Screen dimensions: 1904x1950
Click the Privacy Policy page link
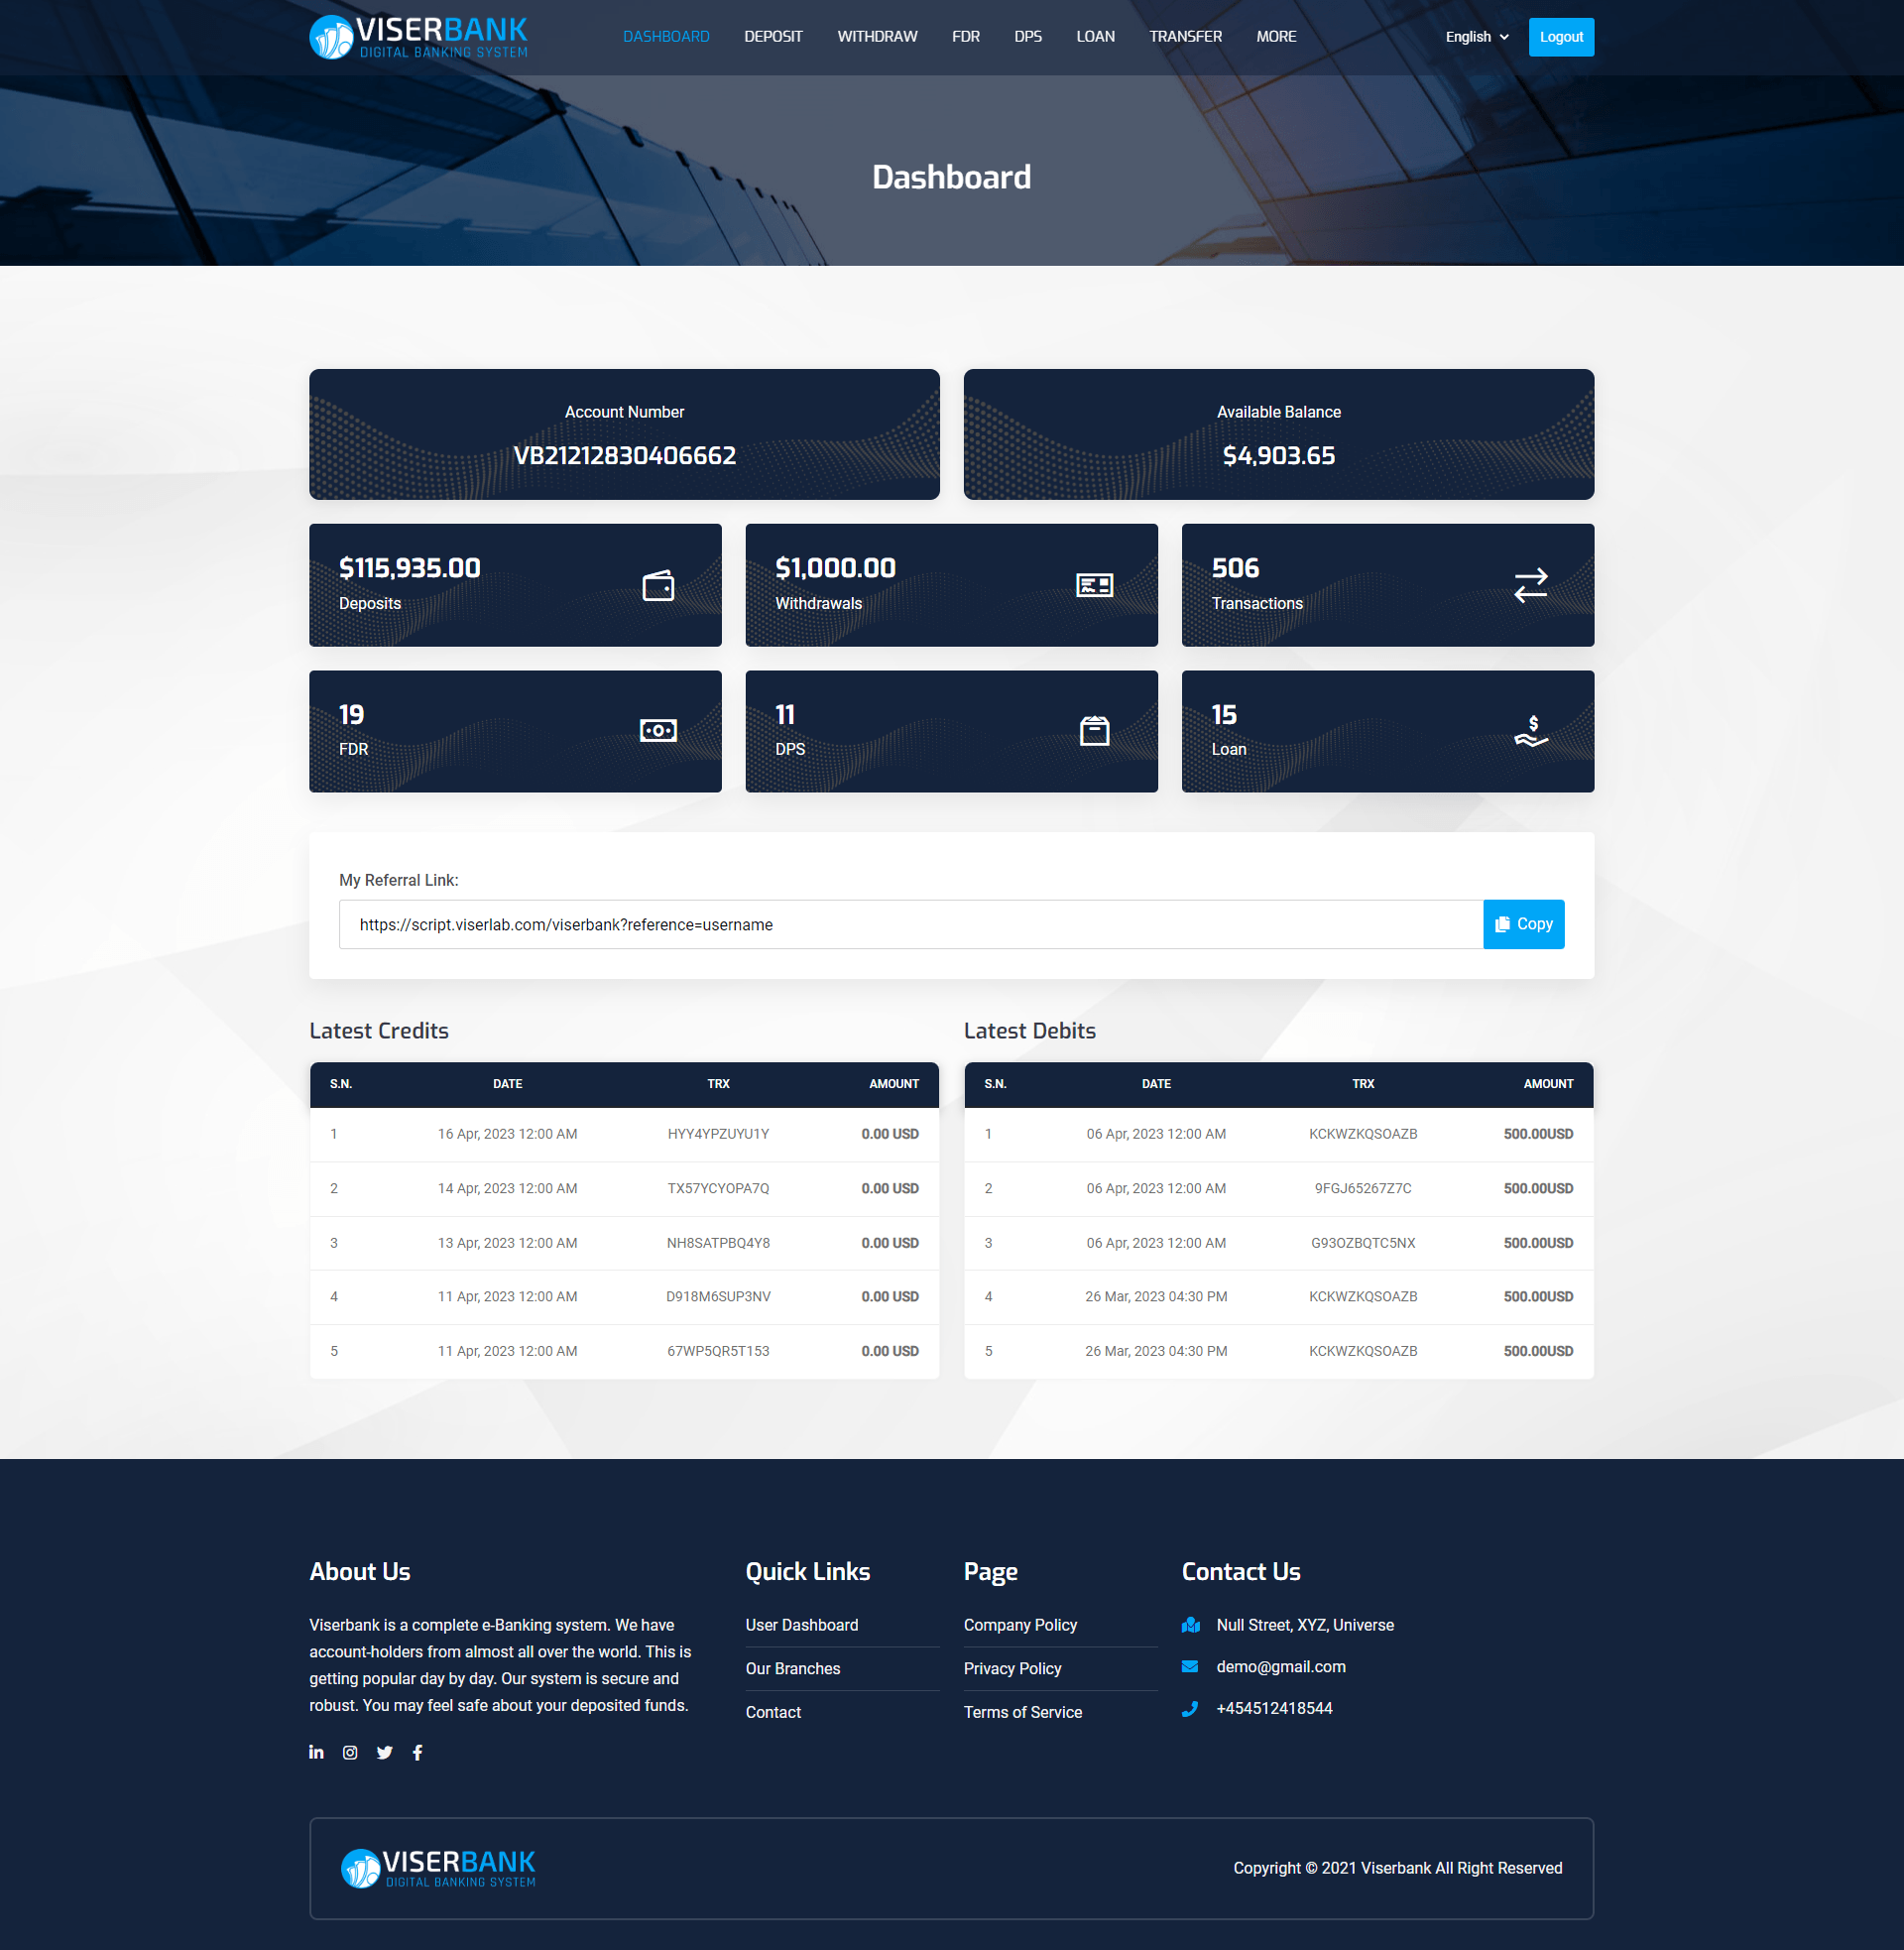click(1014, 1667)
